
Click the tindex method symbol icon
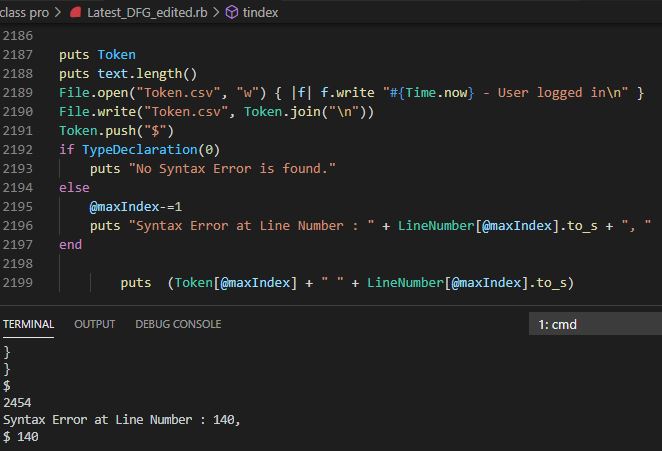232,12
